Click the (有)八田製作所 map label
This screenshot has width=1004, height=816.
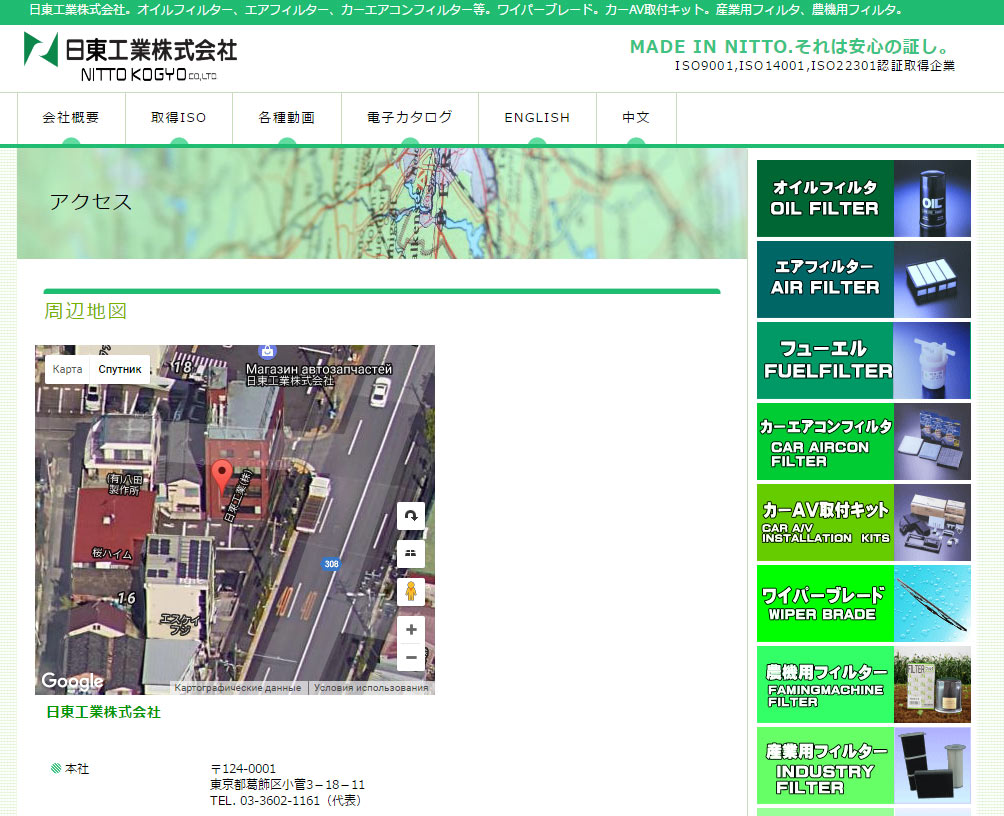[x=125, y=484]
